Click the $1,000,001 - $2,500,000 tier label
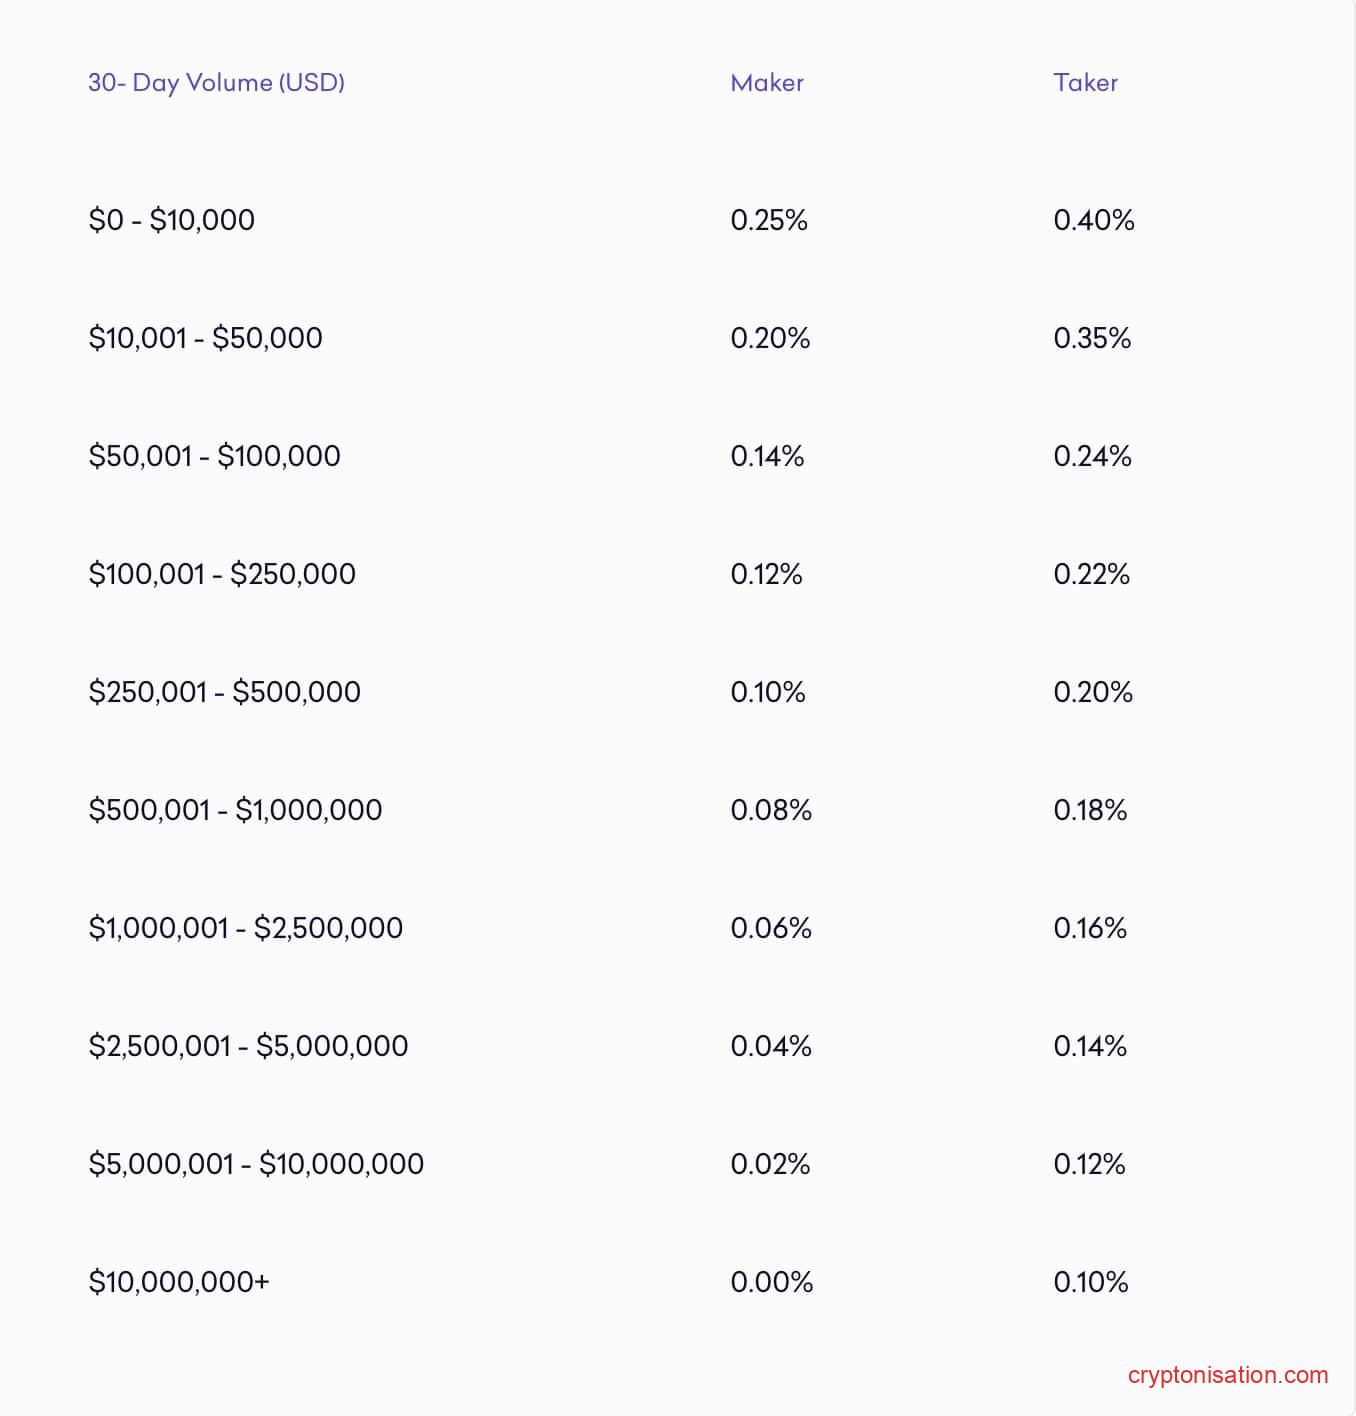 [245, 928]
